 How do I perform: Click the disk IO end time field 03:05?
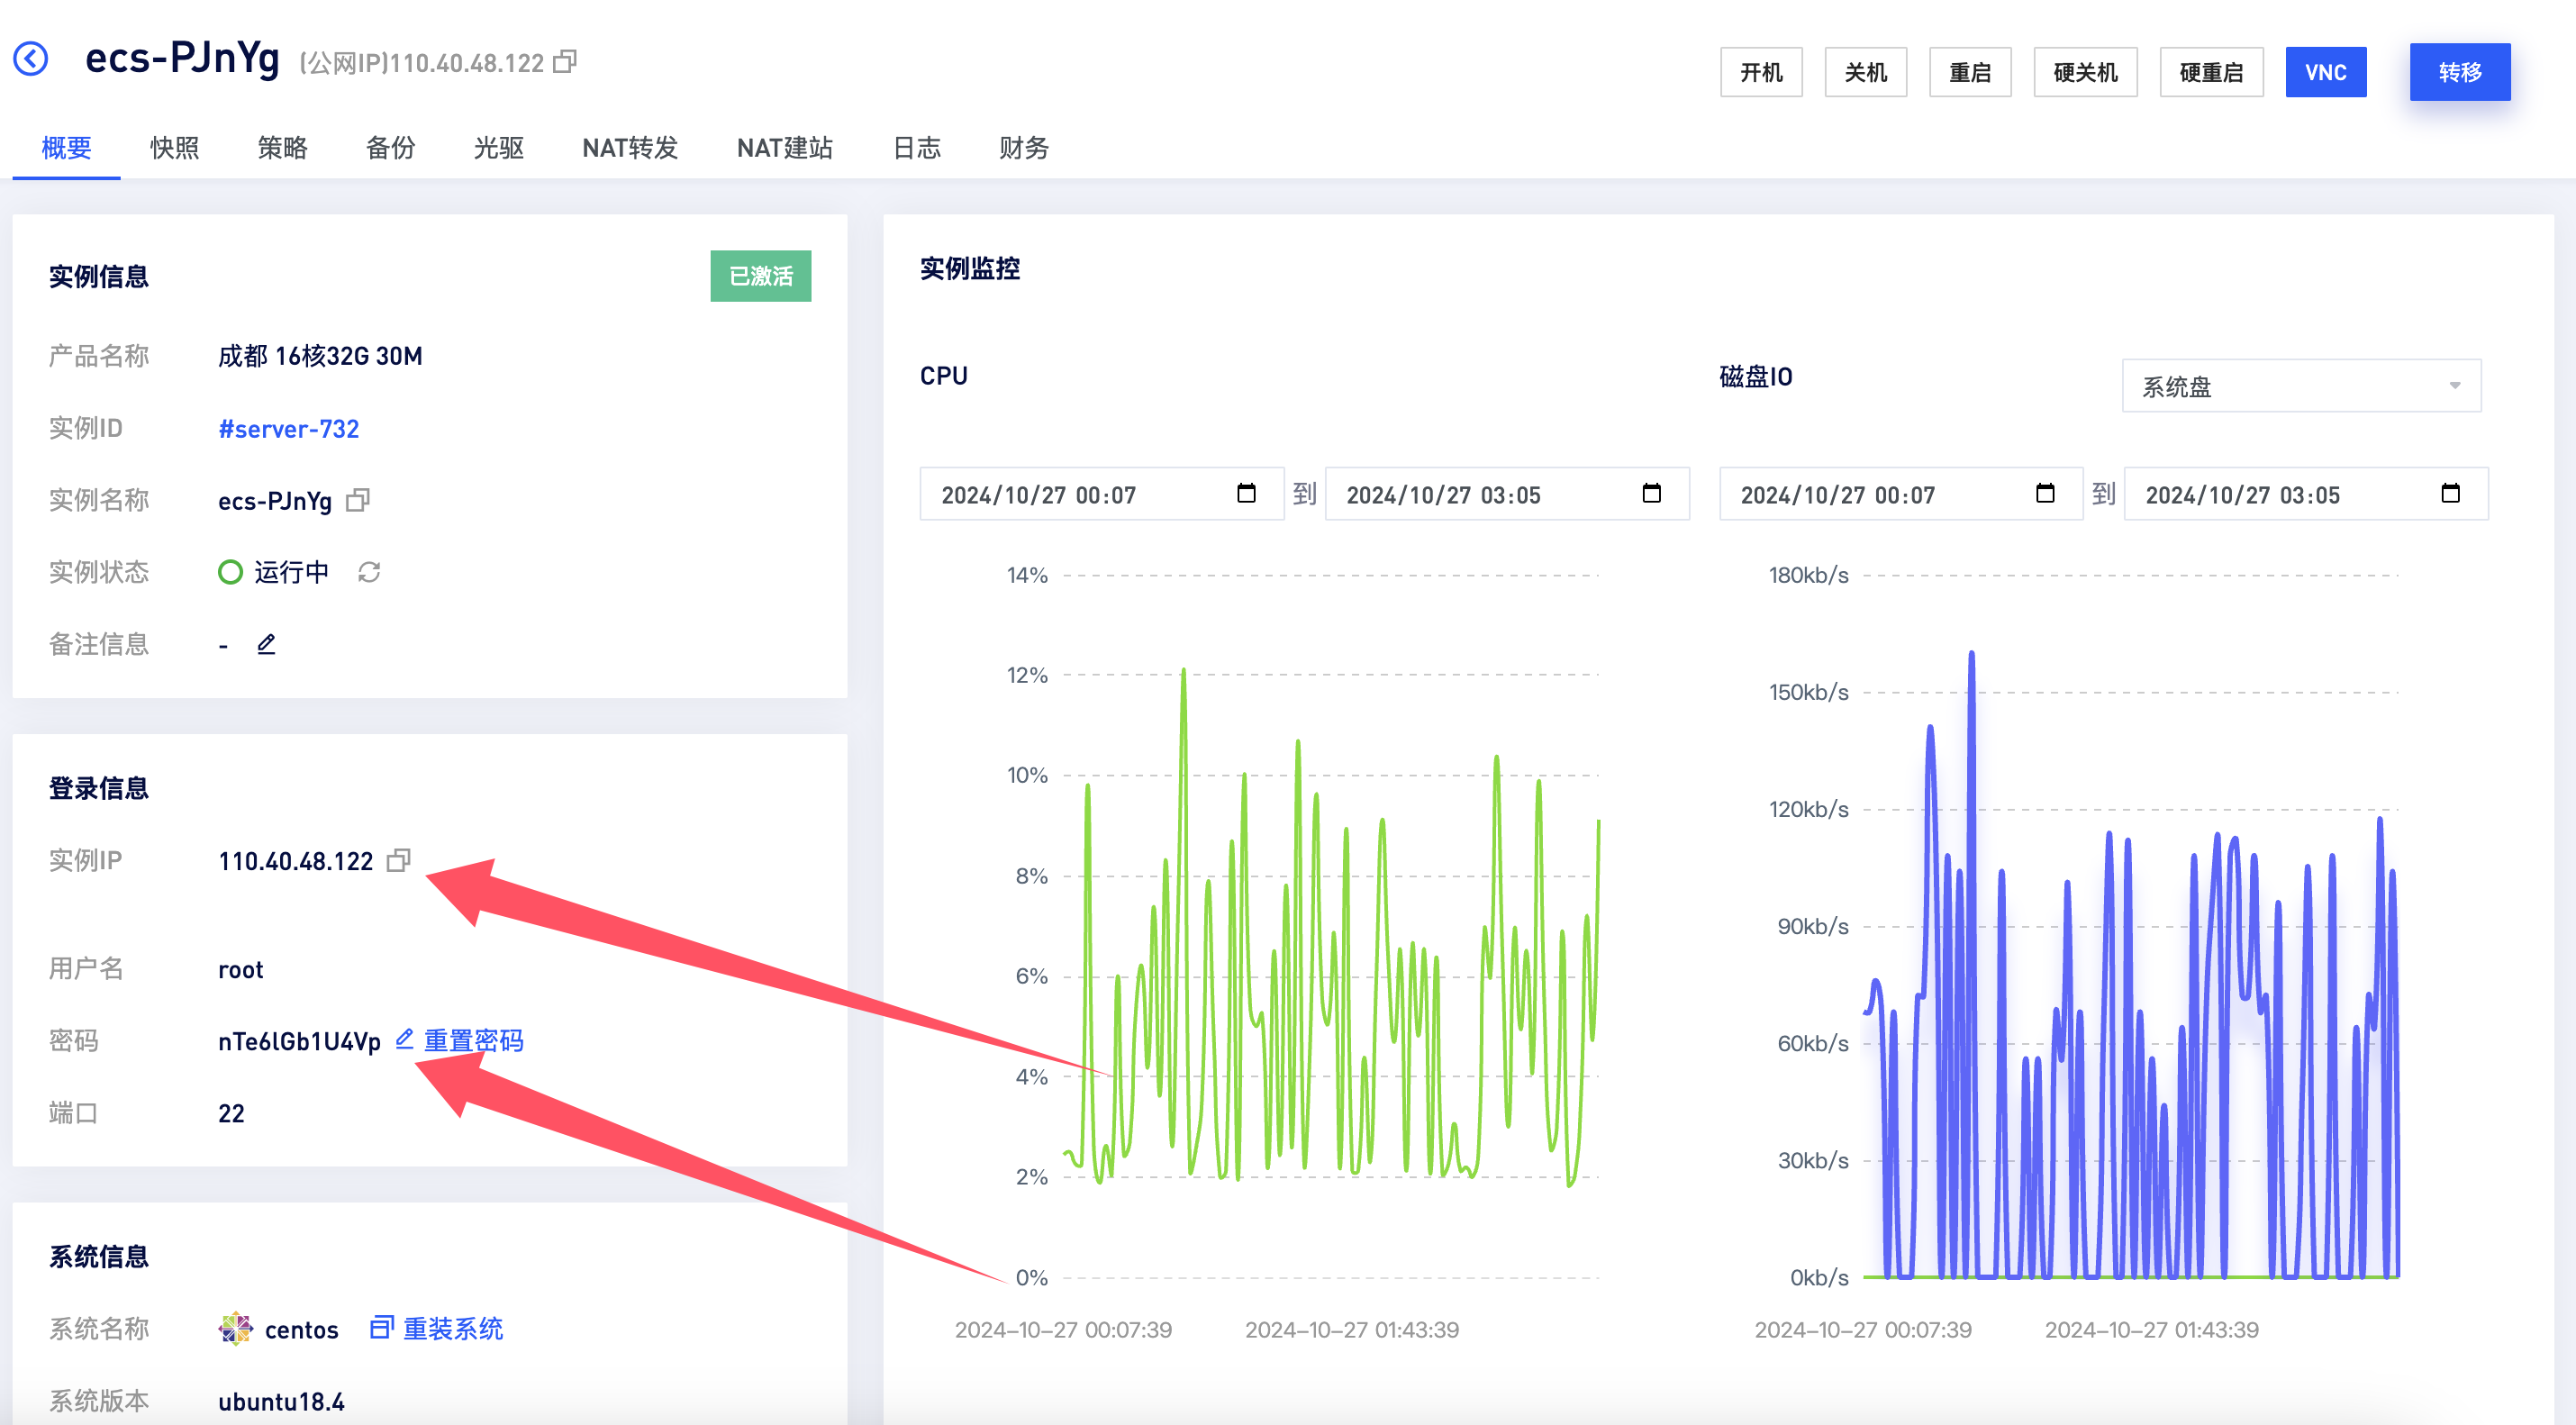click(2306, 494)
